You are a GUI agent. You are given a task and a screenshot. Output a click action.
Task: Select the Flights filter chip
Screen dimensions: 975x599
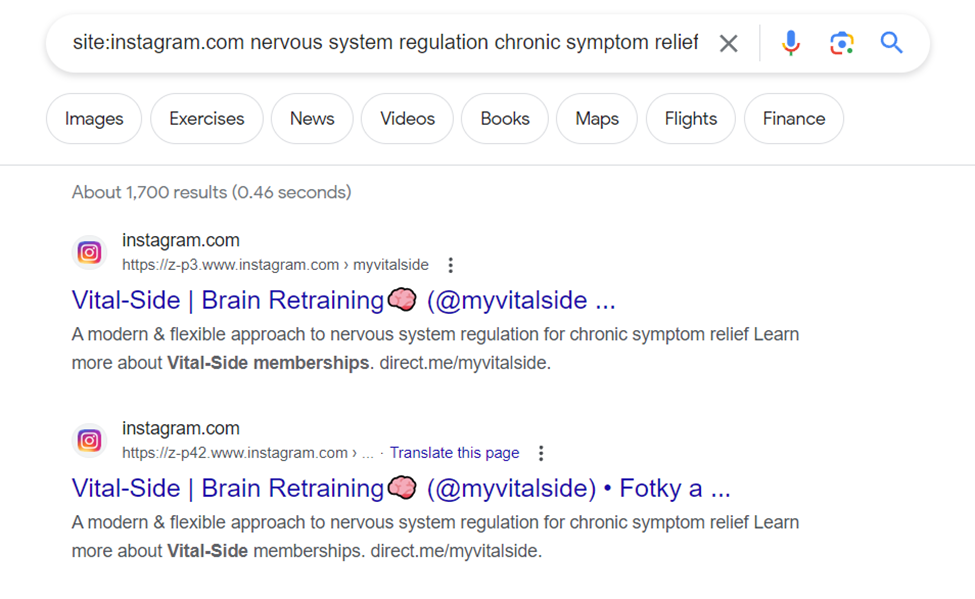tap(691, 119)
